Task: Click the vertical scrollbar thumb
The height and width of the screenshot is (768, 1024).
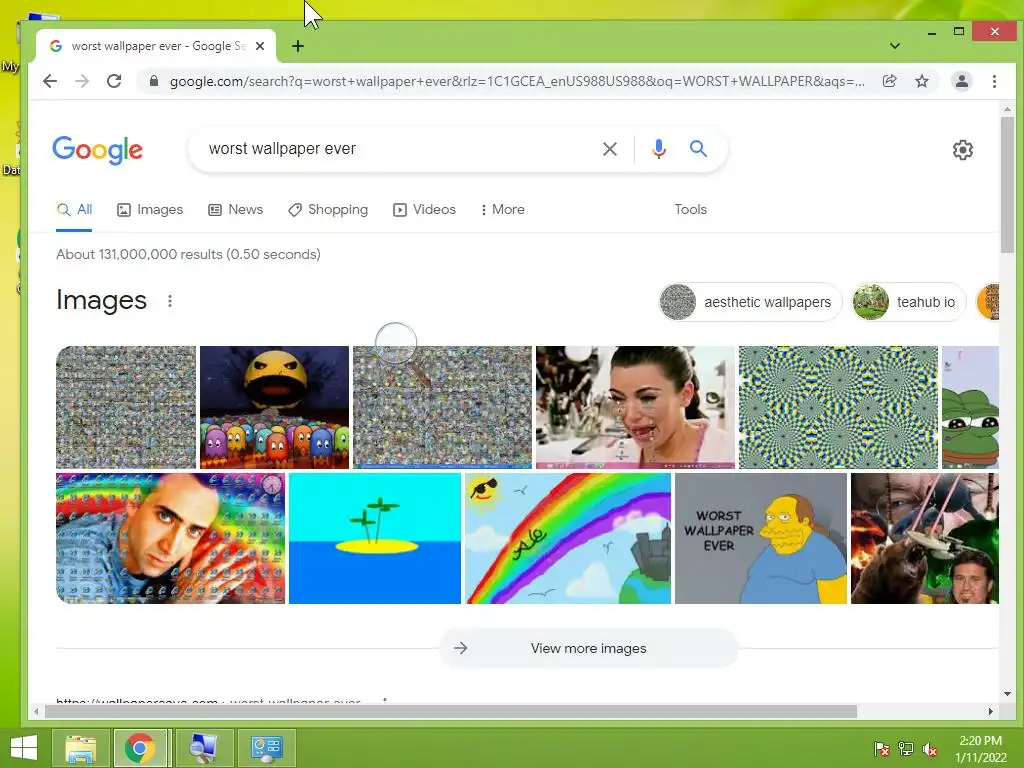Action: click(1007, 185)
